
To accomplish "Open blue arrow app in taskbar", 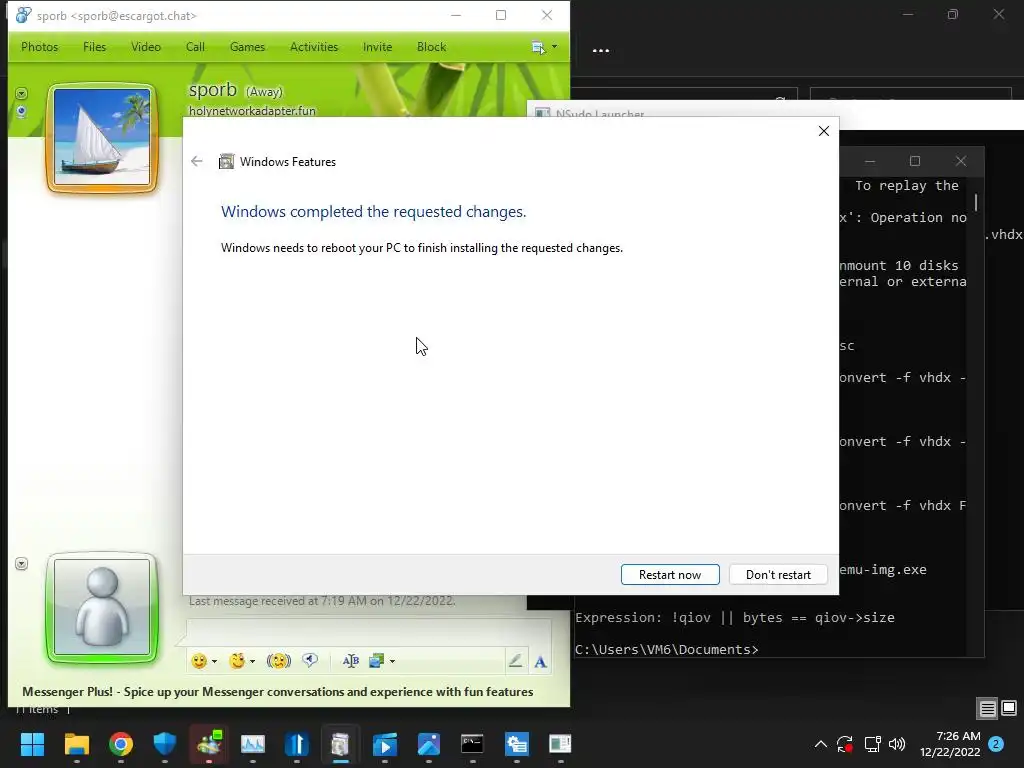I will click(296, 744).
